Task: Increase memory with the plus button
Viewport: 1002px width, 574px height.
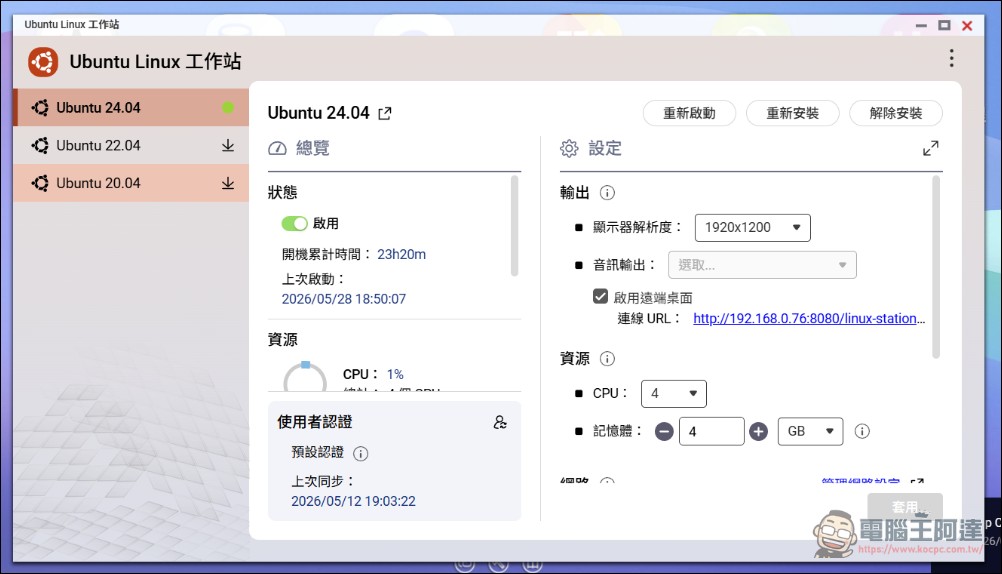Action: tap(759, 431)
